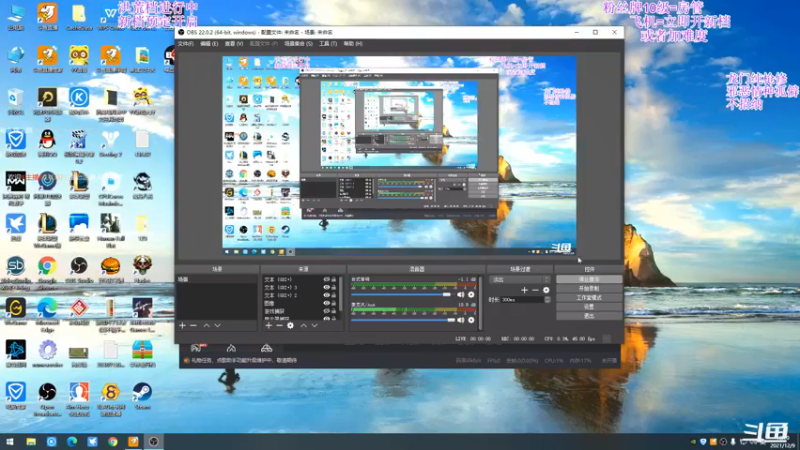The width and height of the screenshot is (800, 450).
Task: Open the 文件(F) menu
Action: tap(185, 44)
